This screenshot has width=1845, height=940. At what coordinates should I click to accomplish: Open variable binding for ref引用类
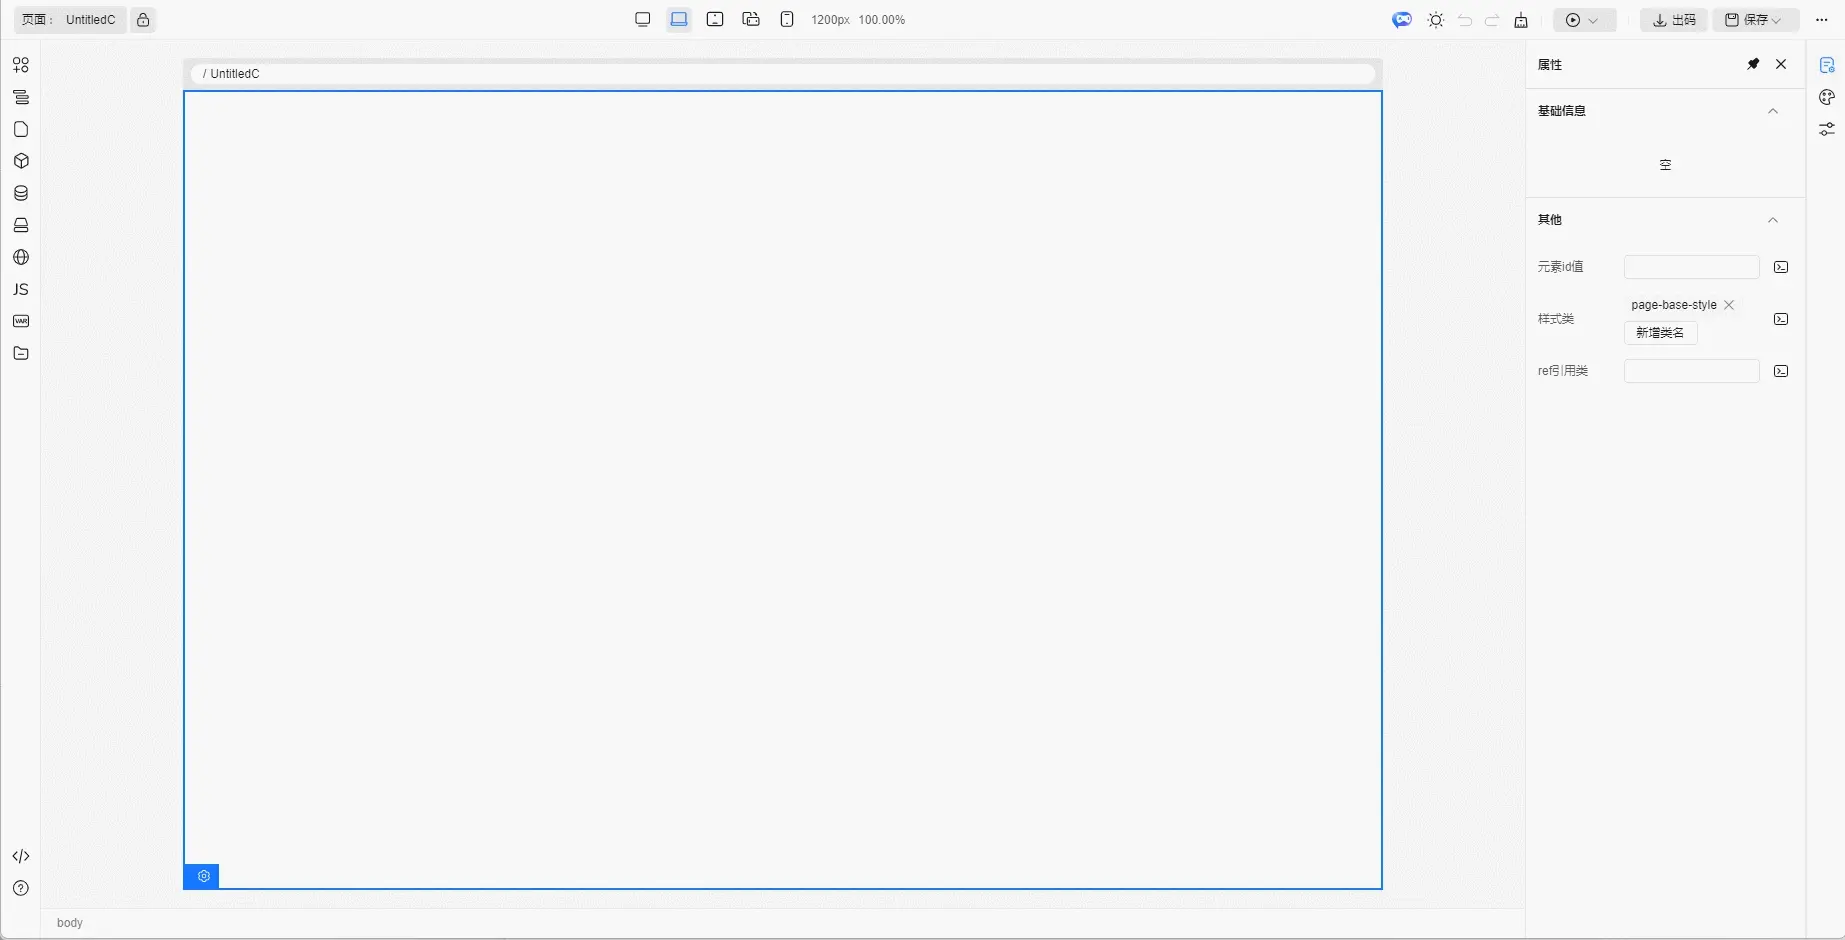(1781, 371)
